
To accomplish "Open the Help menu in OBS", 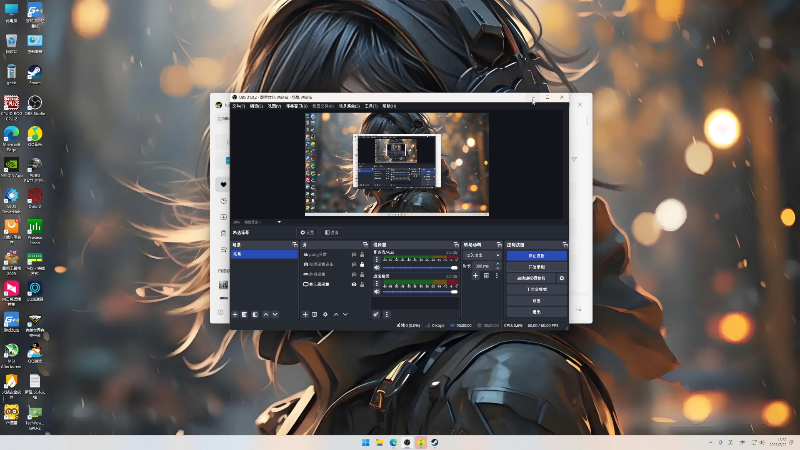I will tap(389, 106).
